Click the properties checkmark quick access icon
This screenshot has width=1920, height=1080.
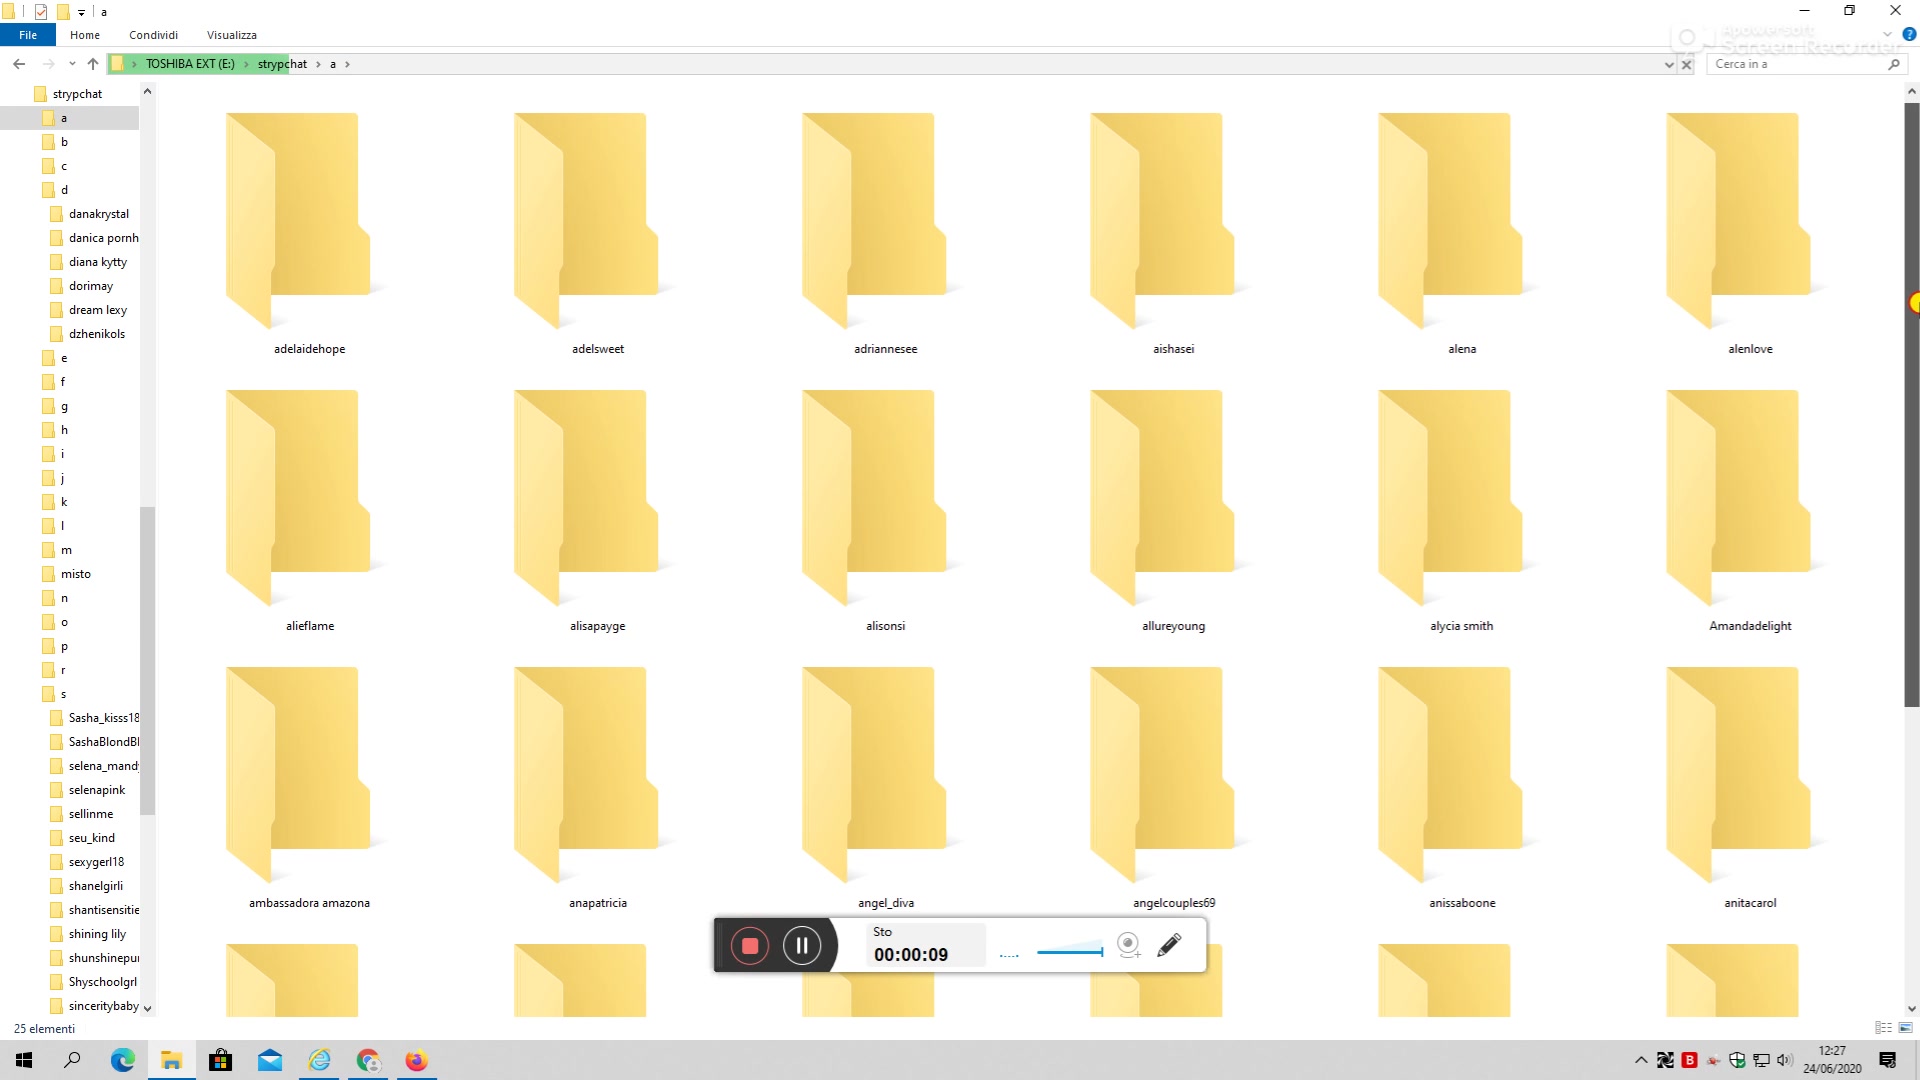[41, 12]
